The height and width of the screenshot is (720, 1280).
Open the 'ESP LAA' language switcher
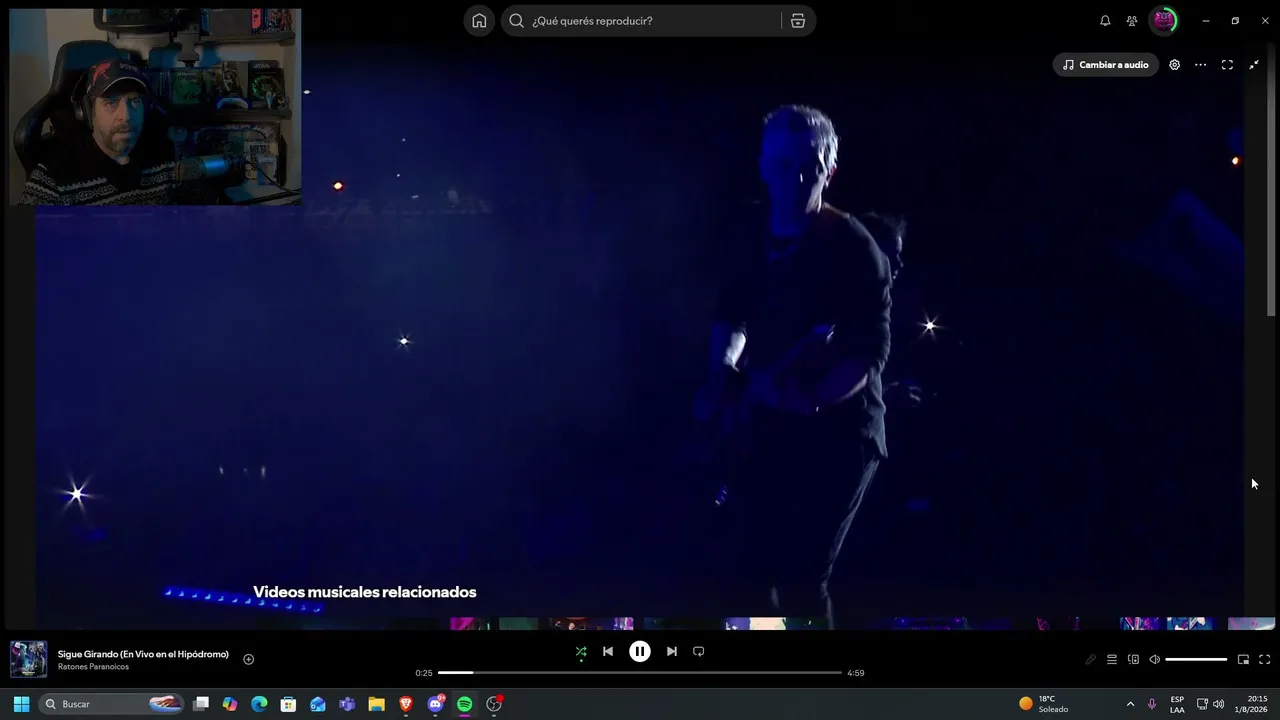point(1177,704)
